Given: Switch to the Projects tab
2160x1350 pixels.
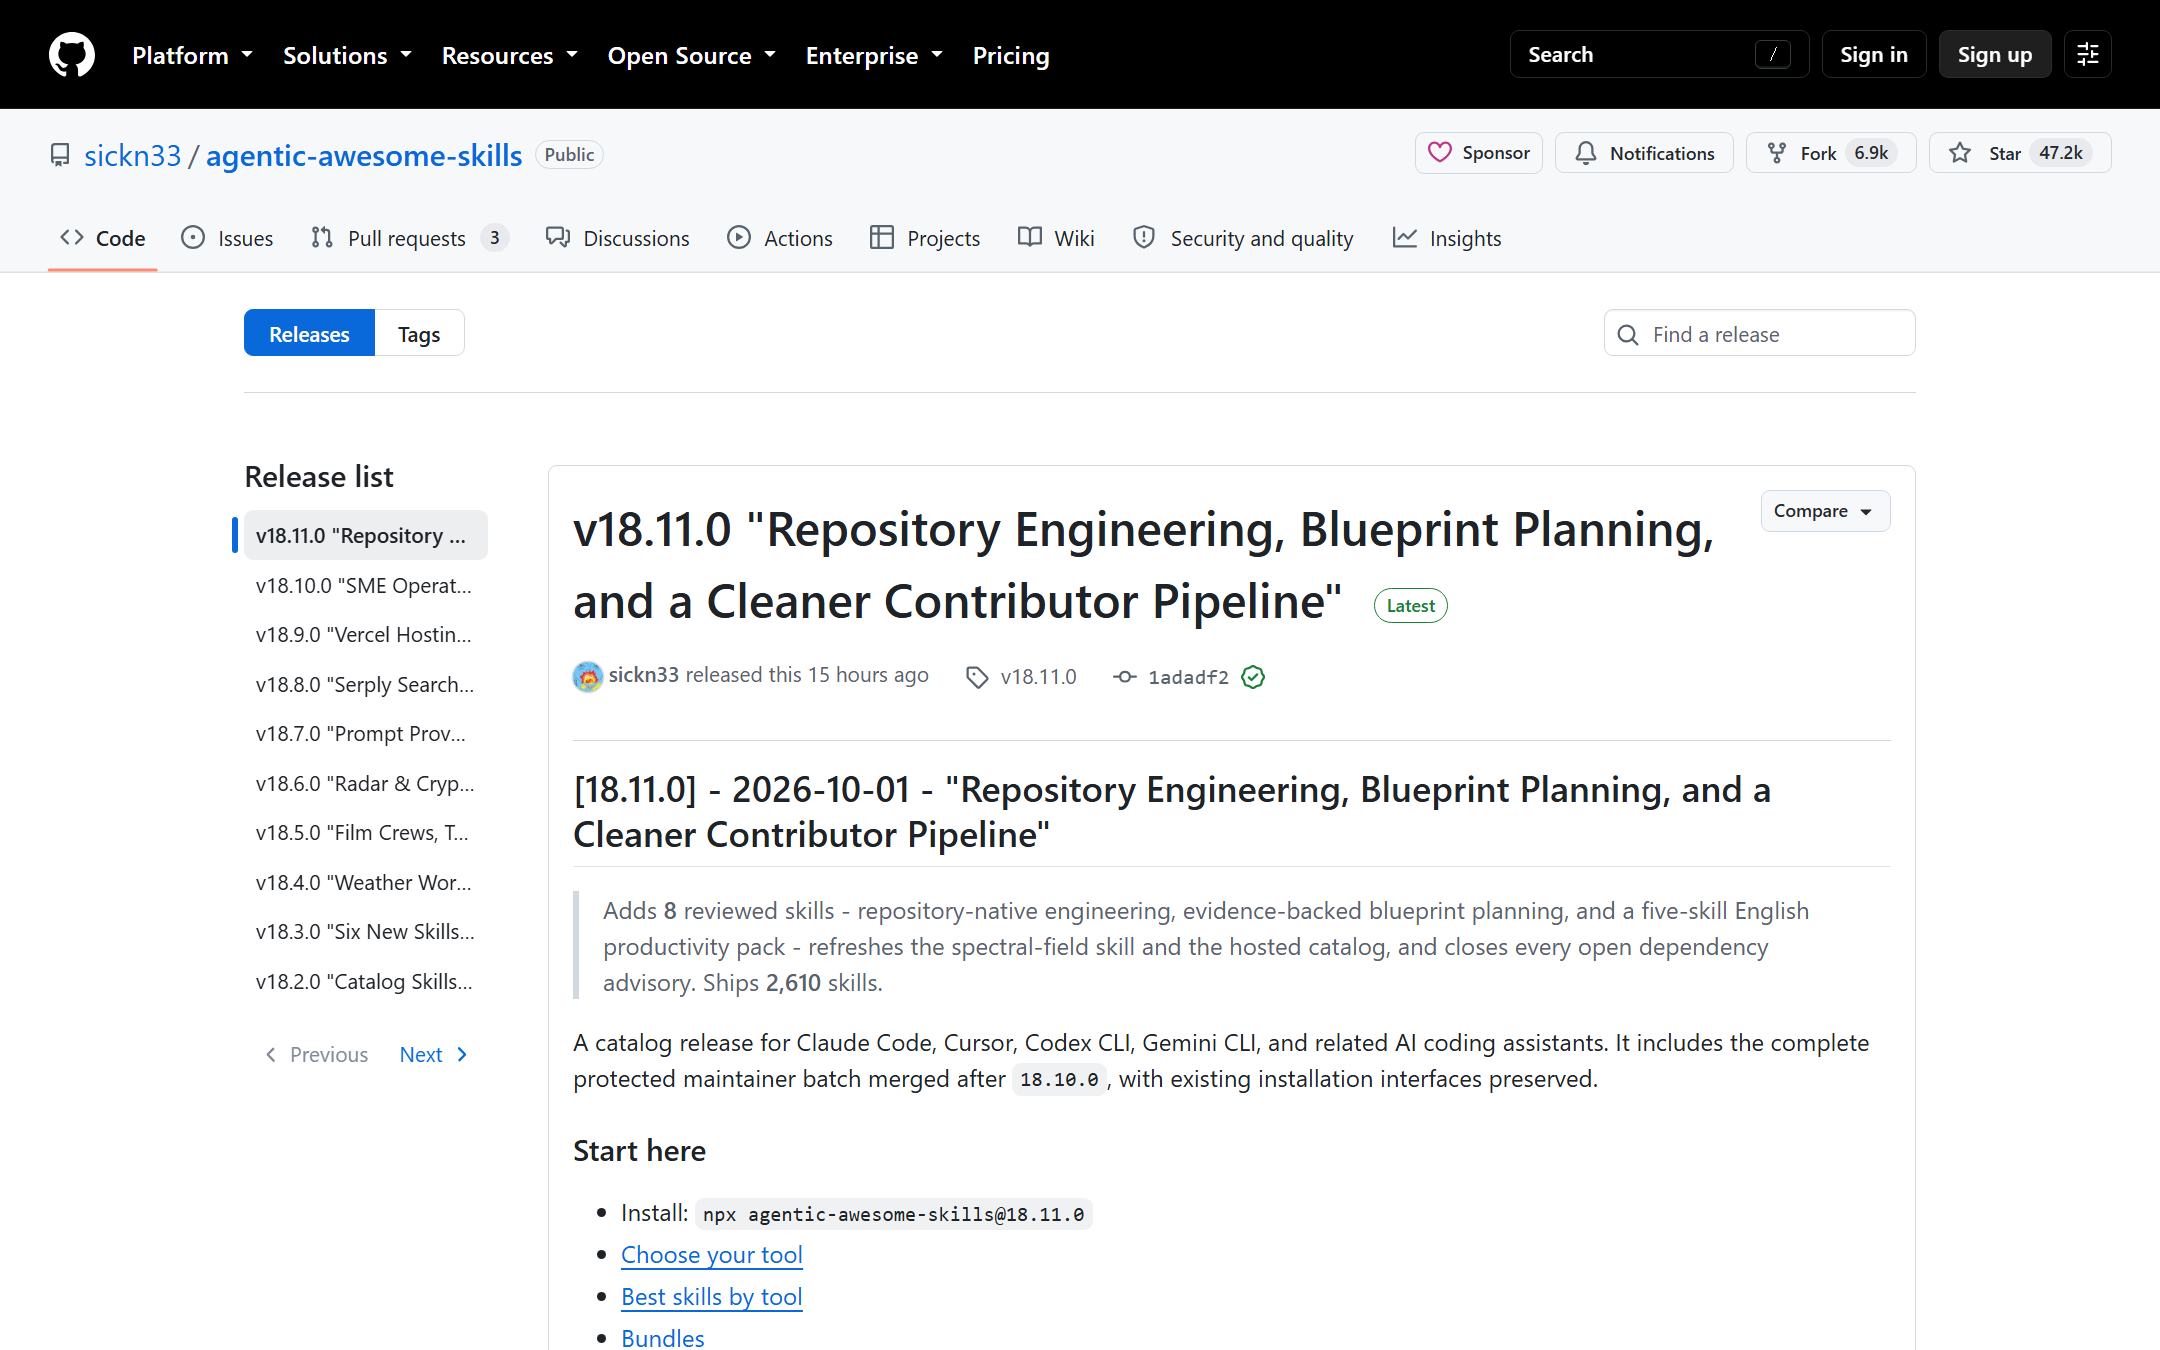Looking at the screenshot, I should [925, 238].
